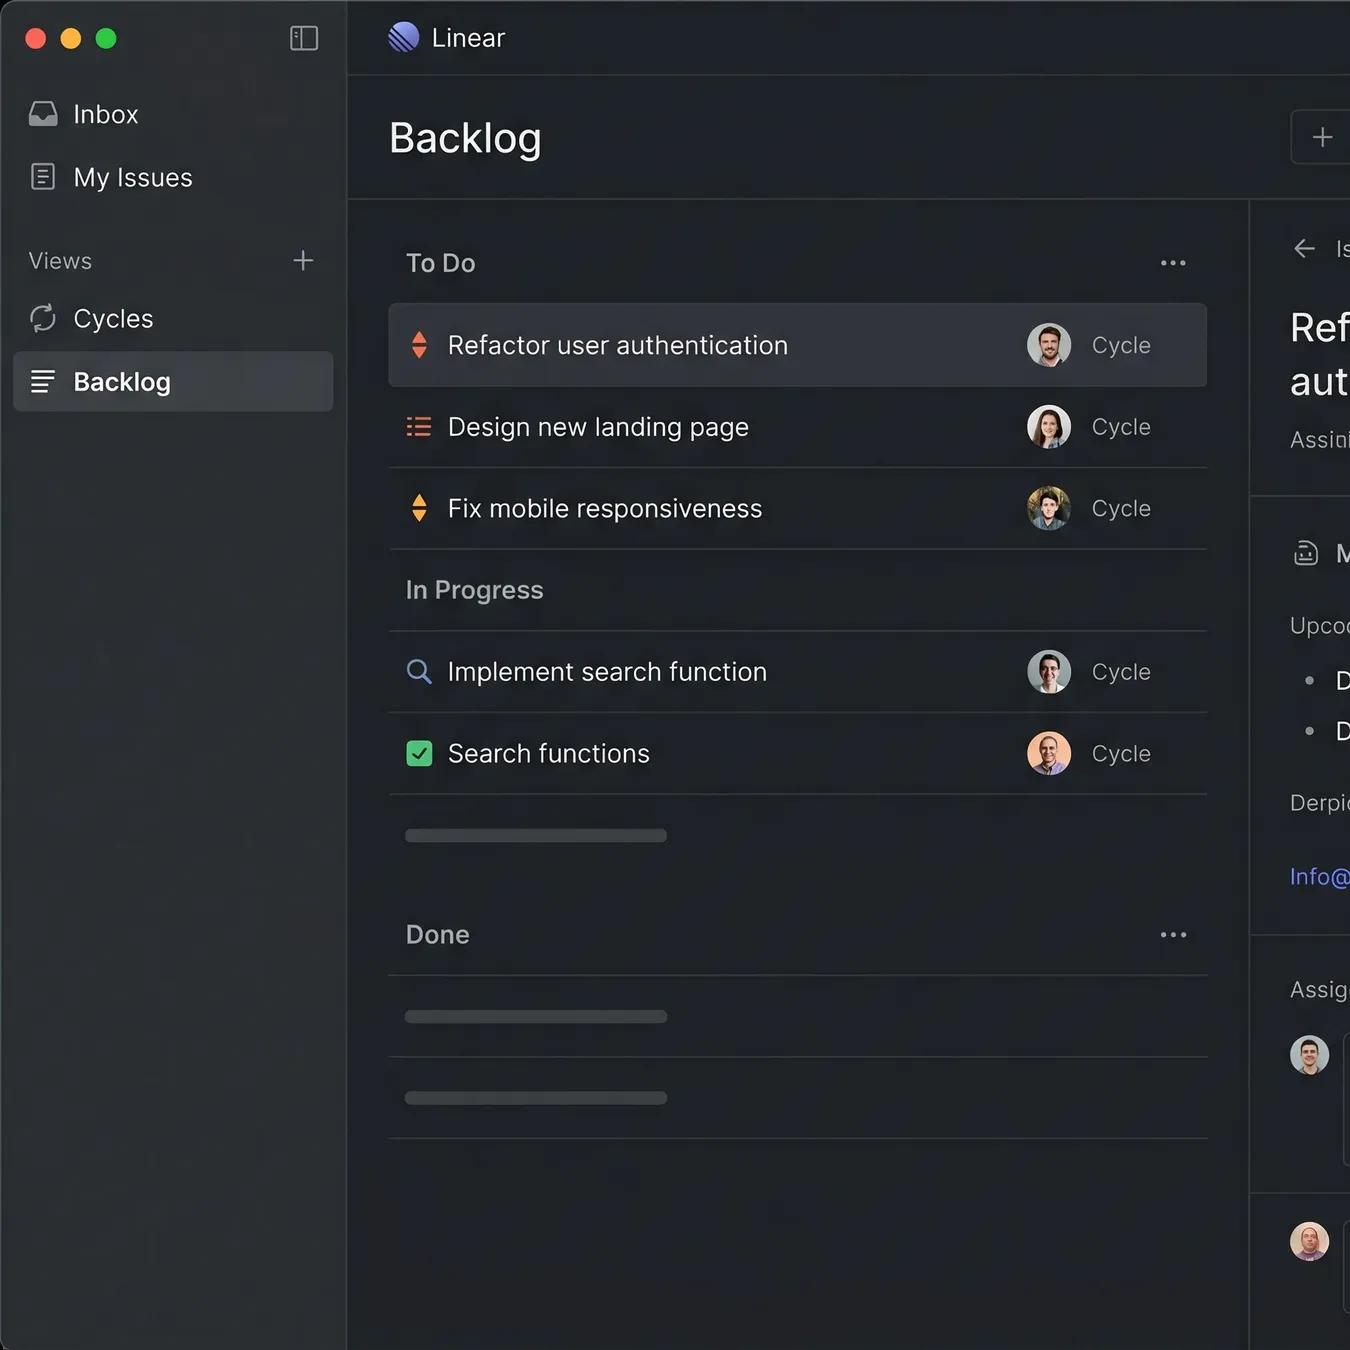Click the My Issues document icon
This screenshot has height=1350, width=1350.
(43, 177)
